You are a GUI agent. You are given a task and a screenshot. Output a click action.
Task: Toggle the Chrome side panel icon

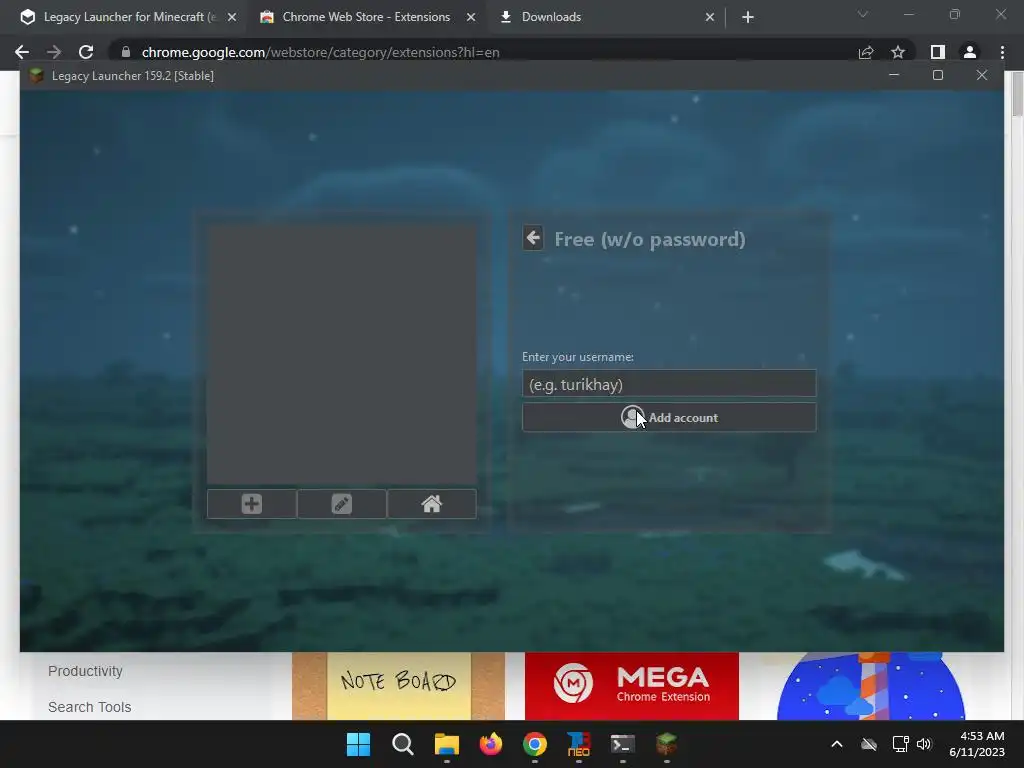[938, 52]
